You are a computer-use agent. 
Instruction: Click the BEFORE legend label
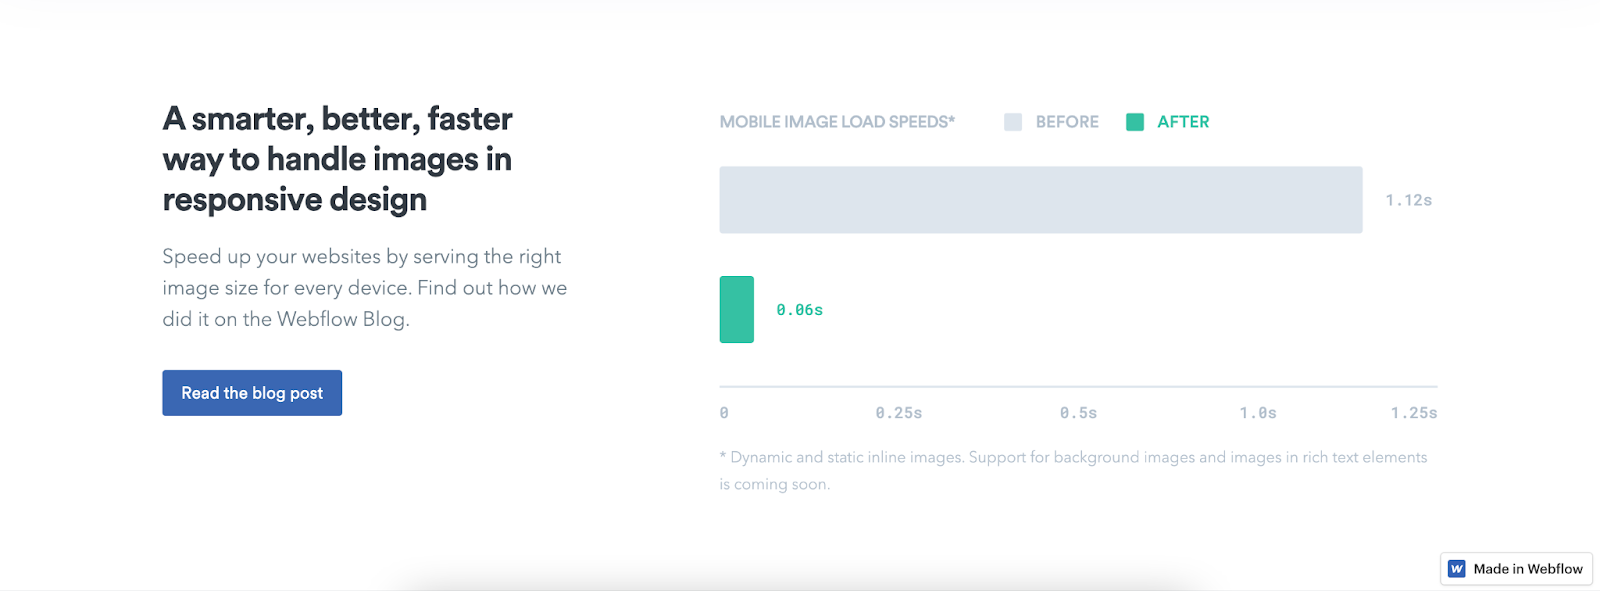click(1067, 122)
